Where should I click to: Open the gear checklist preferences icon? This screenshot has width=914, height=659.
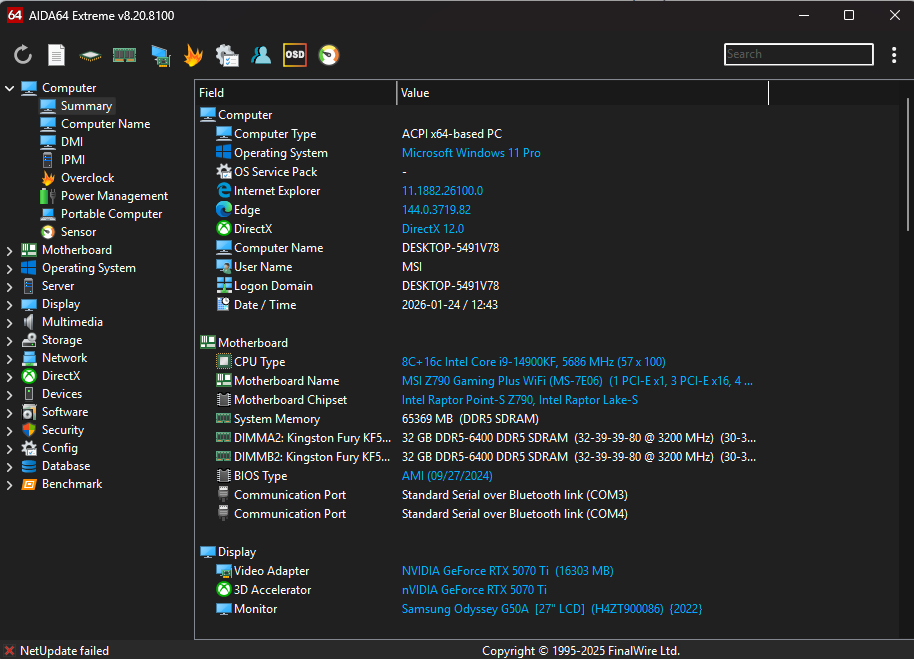tap(227, 55)
